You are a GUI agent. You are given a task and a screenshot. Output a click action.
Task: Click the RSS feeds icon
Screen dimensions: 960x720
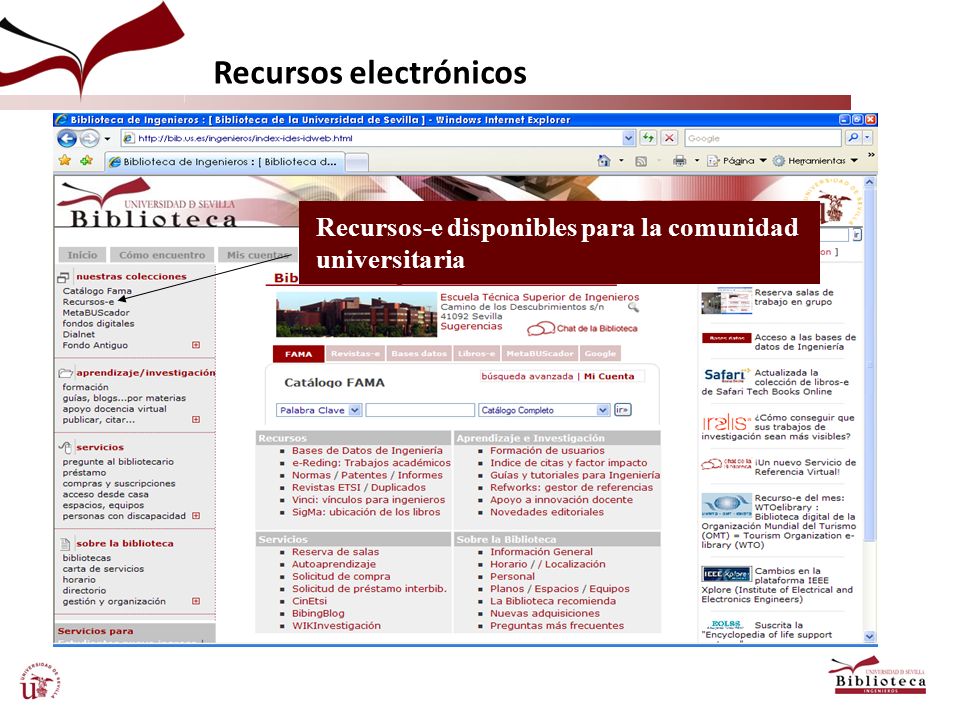(x=641, y=162)
